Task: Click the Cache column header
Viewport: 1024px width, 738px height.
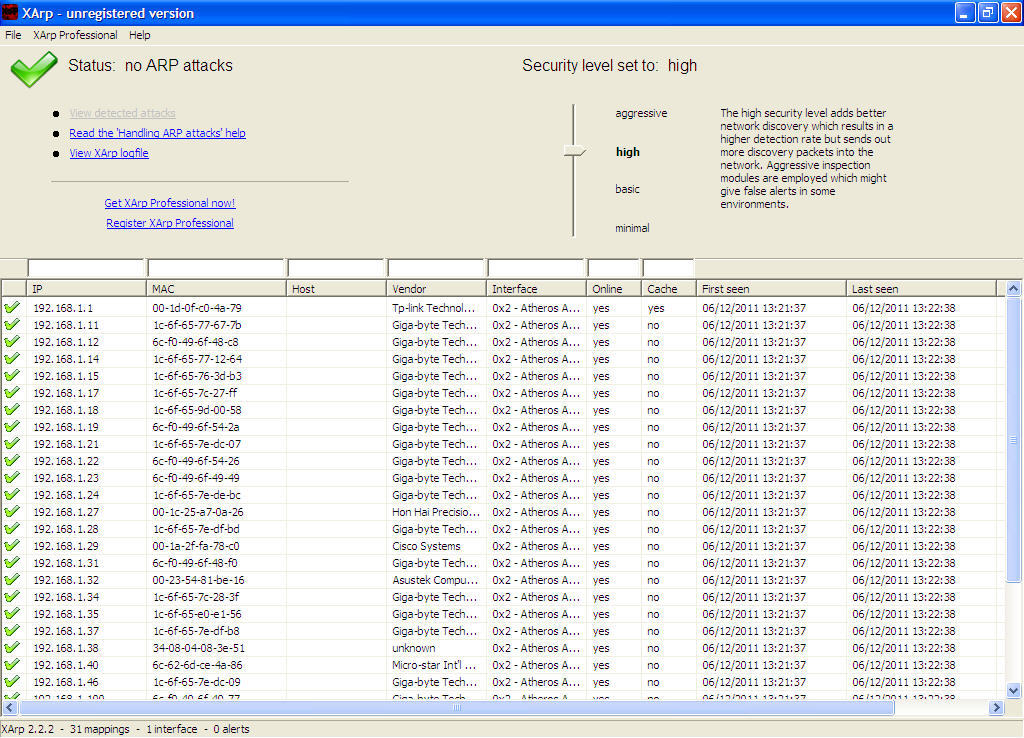Action: click(x=669, y=289)
